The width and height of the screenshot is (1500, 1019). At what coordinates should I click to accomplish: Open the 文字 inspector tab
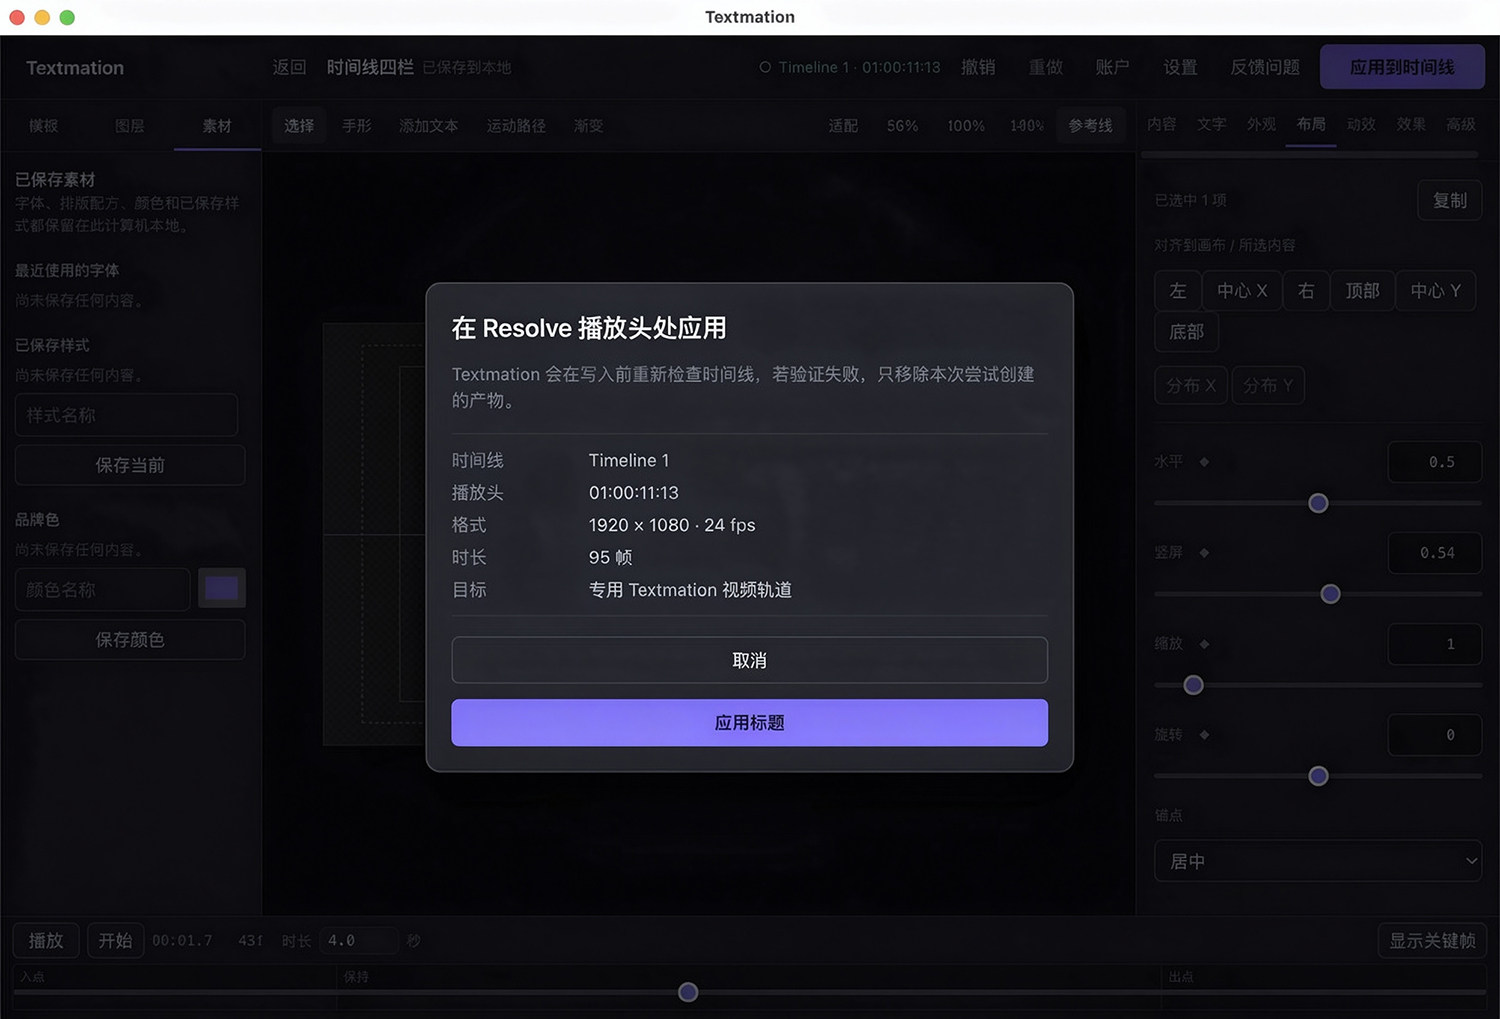click(x=1211, y=124)
